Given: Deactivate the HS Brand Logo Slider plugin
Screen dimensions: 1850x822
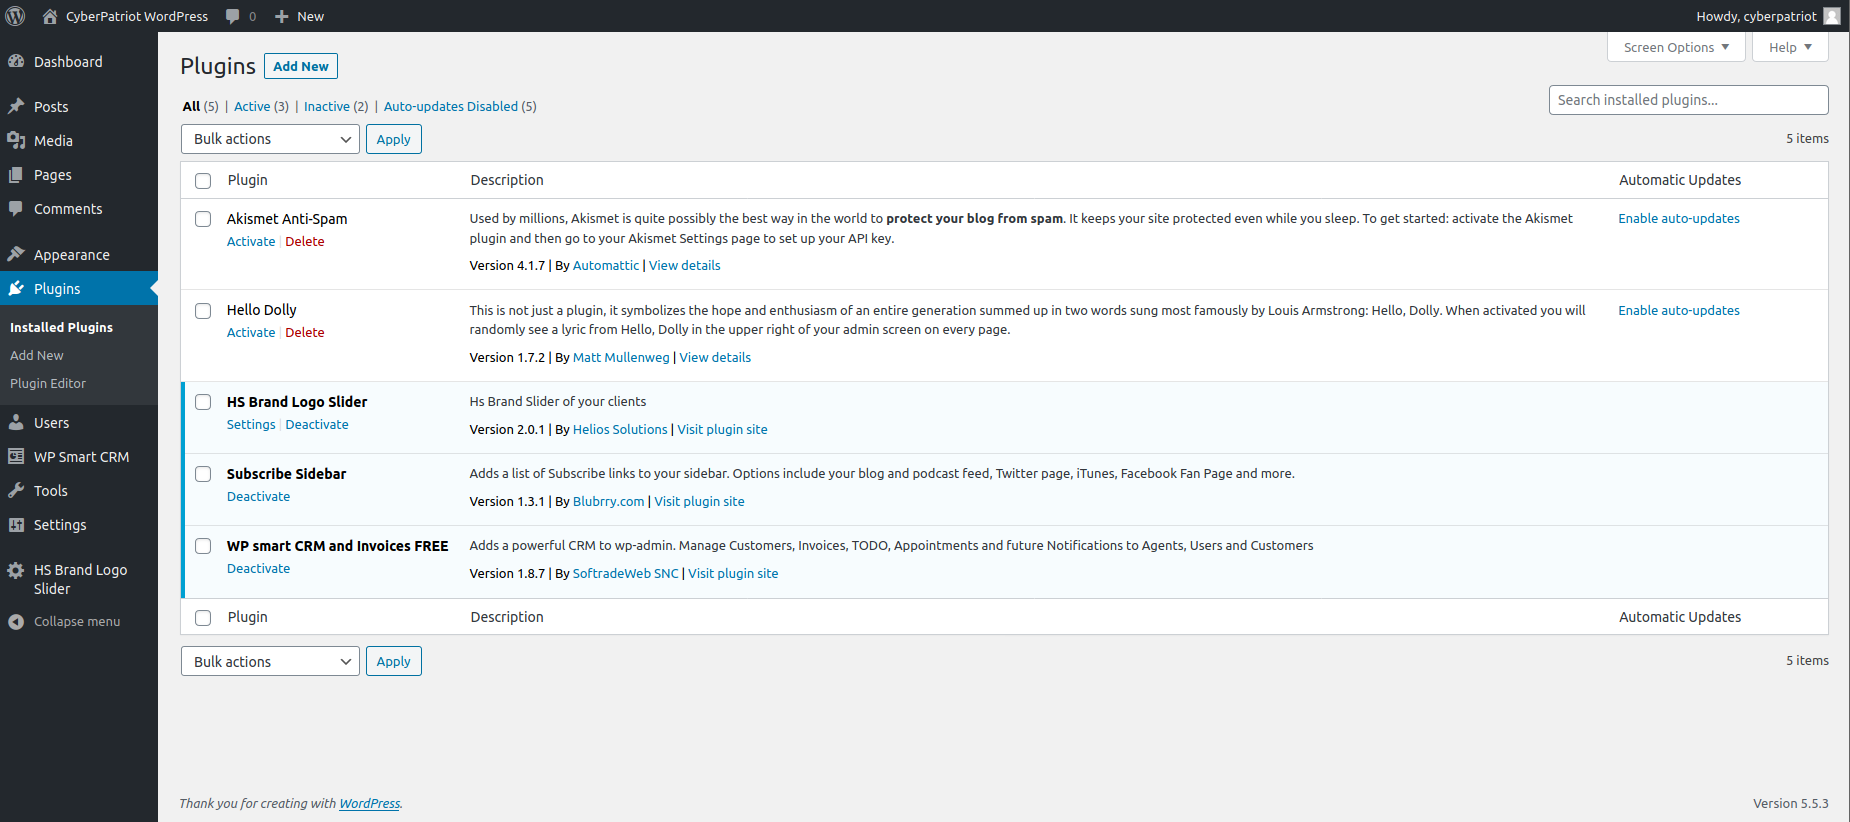Looking at the screenshot, I should click(317, 424).
